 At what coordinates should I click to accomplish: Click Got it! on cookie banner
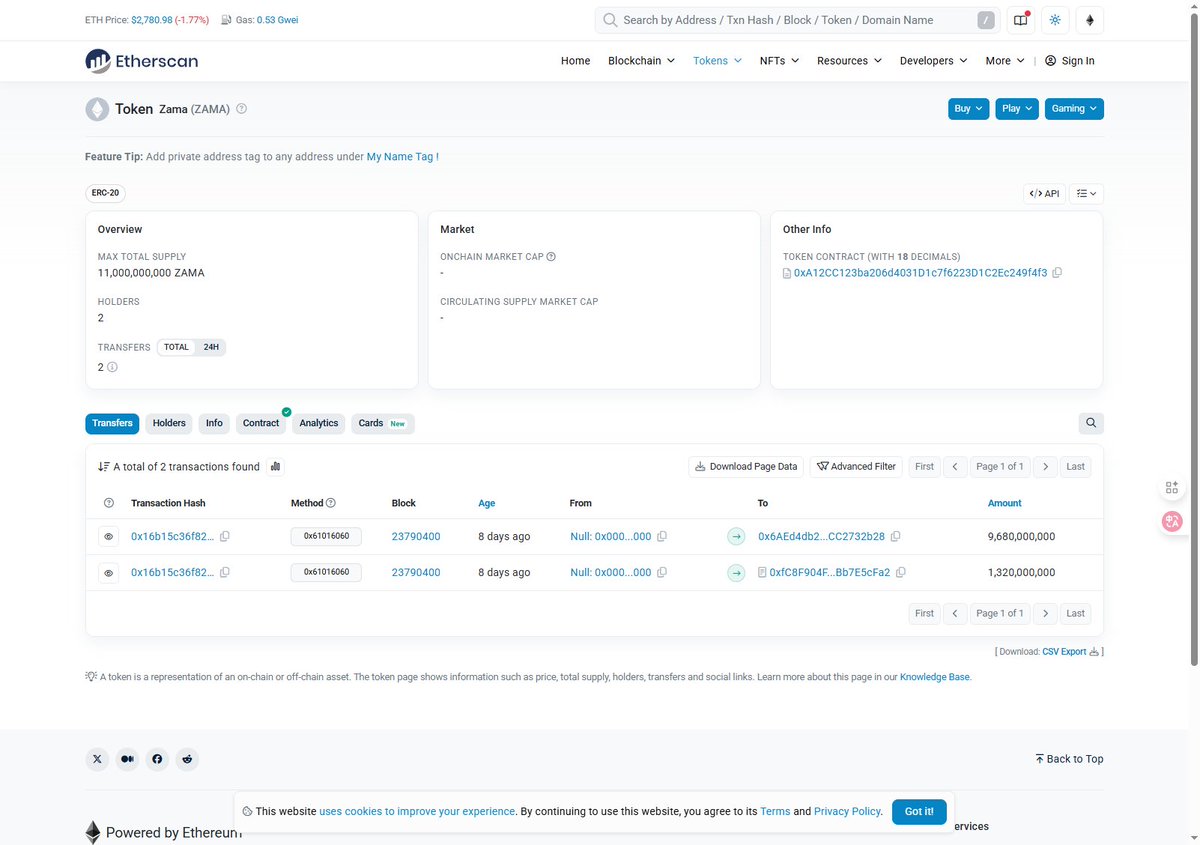click(x=919, y=811)
